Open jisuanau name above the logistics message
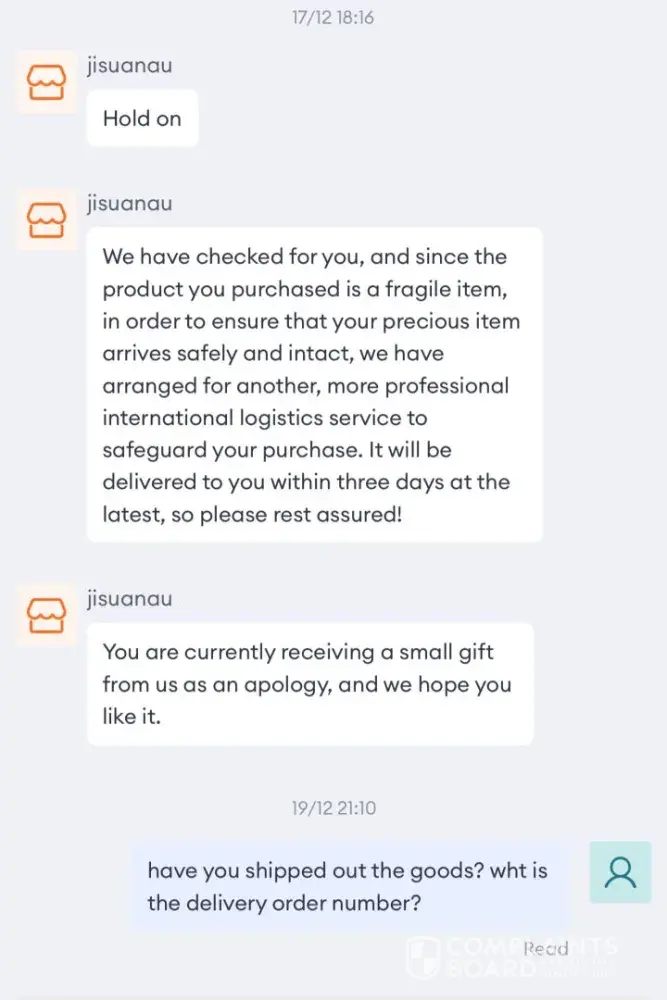This screenshot has height=1000, width=667. click(x=129, y=203)
